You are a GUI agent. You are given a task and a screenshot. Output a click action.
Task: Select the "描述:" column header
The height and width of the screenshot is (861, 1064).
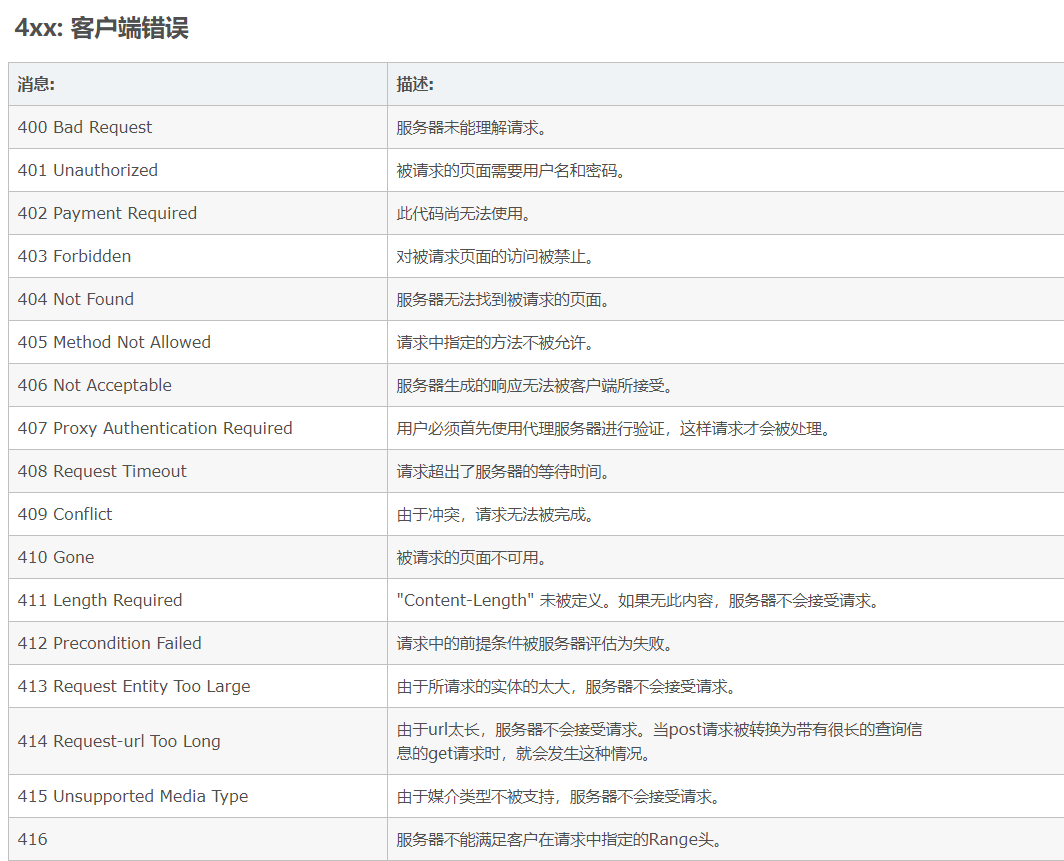pyautogui.click(x=725, y=84)
